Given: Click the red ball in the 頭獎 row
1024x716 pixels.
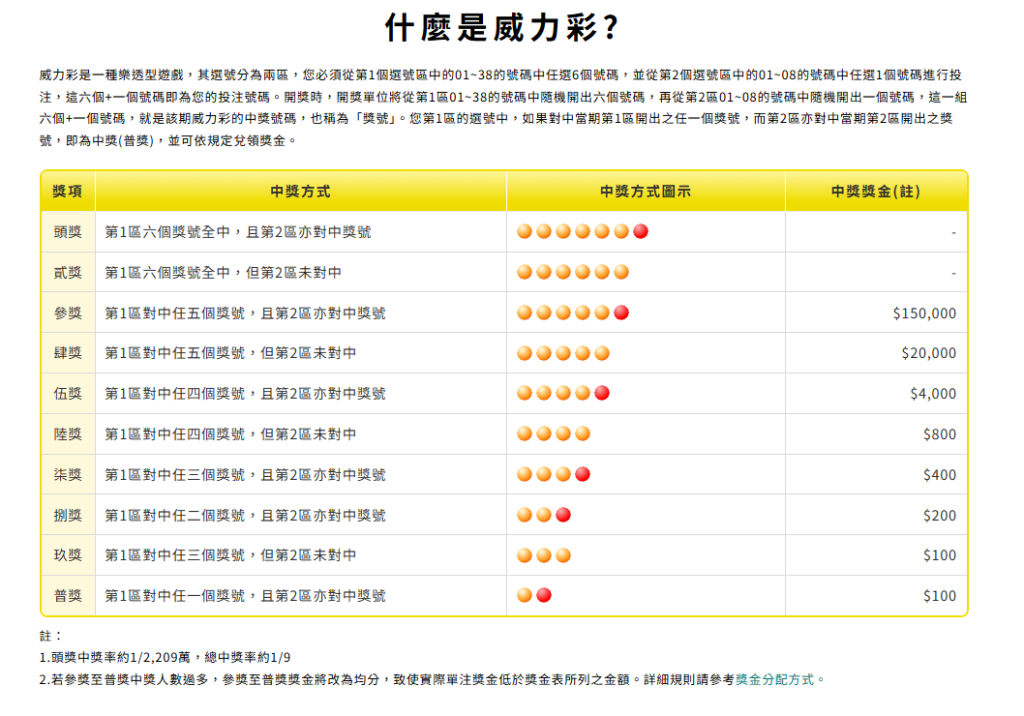Looking at the screenshot, I should 641,232.
